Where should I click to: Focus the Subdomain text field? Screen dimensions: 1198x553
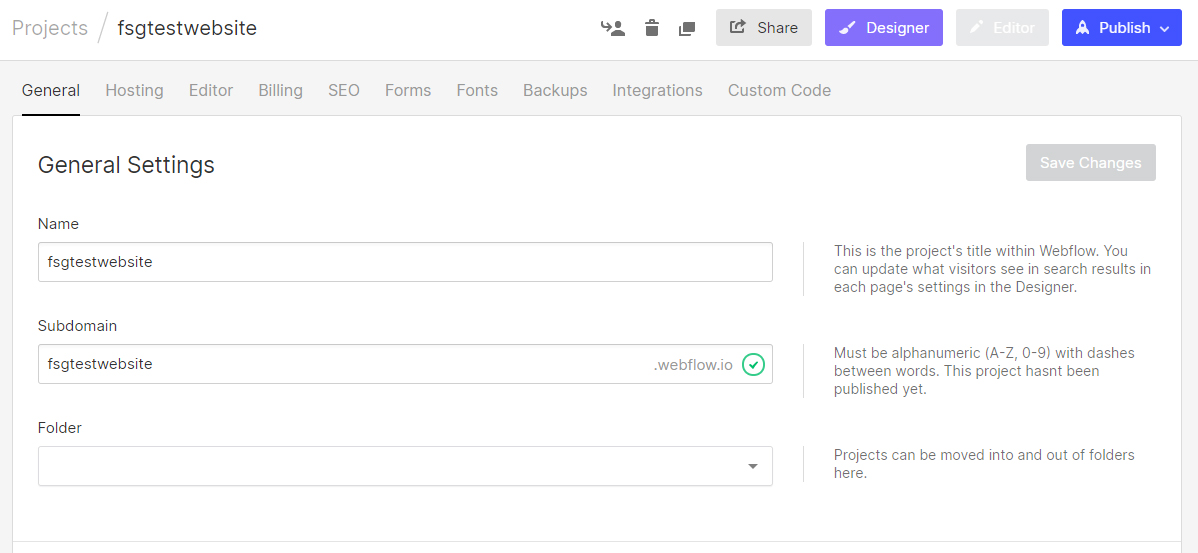tap(340, 364)
